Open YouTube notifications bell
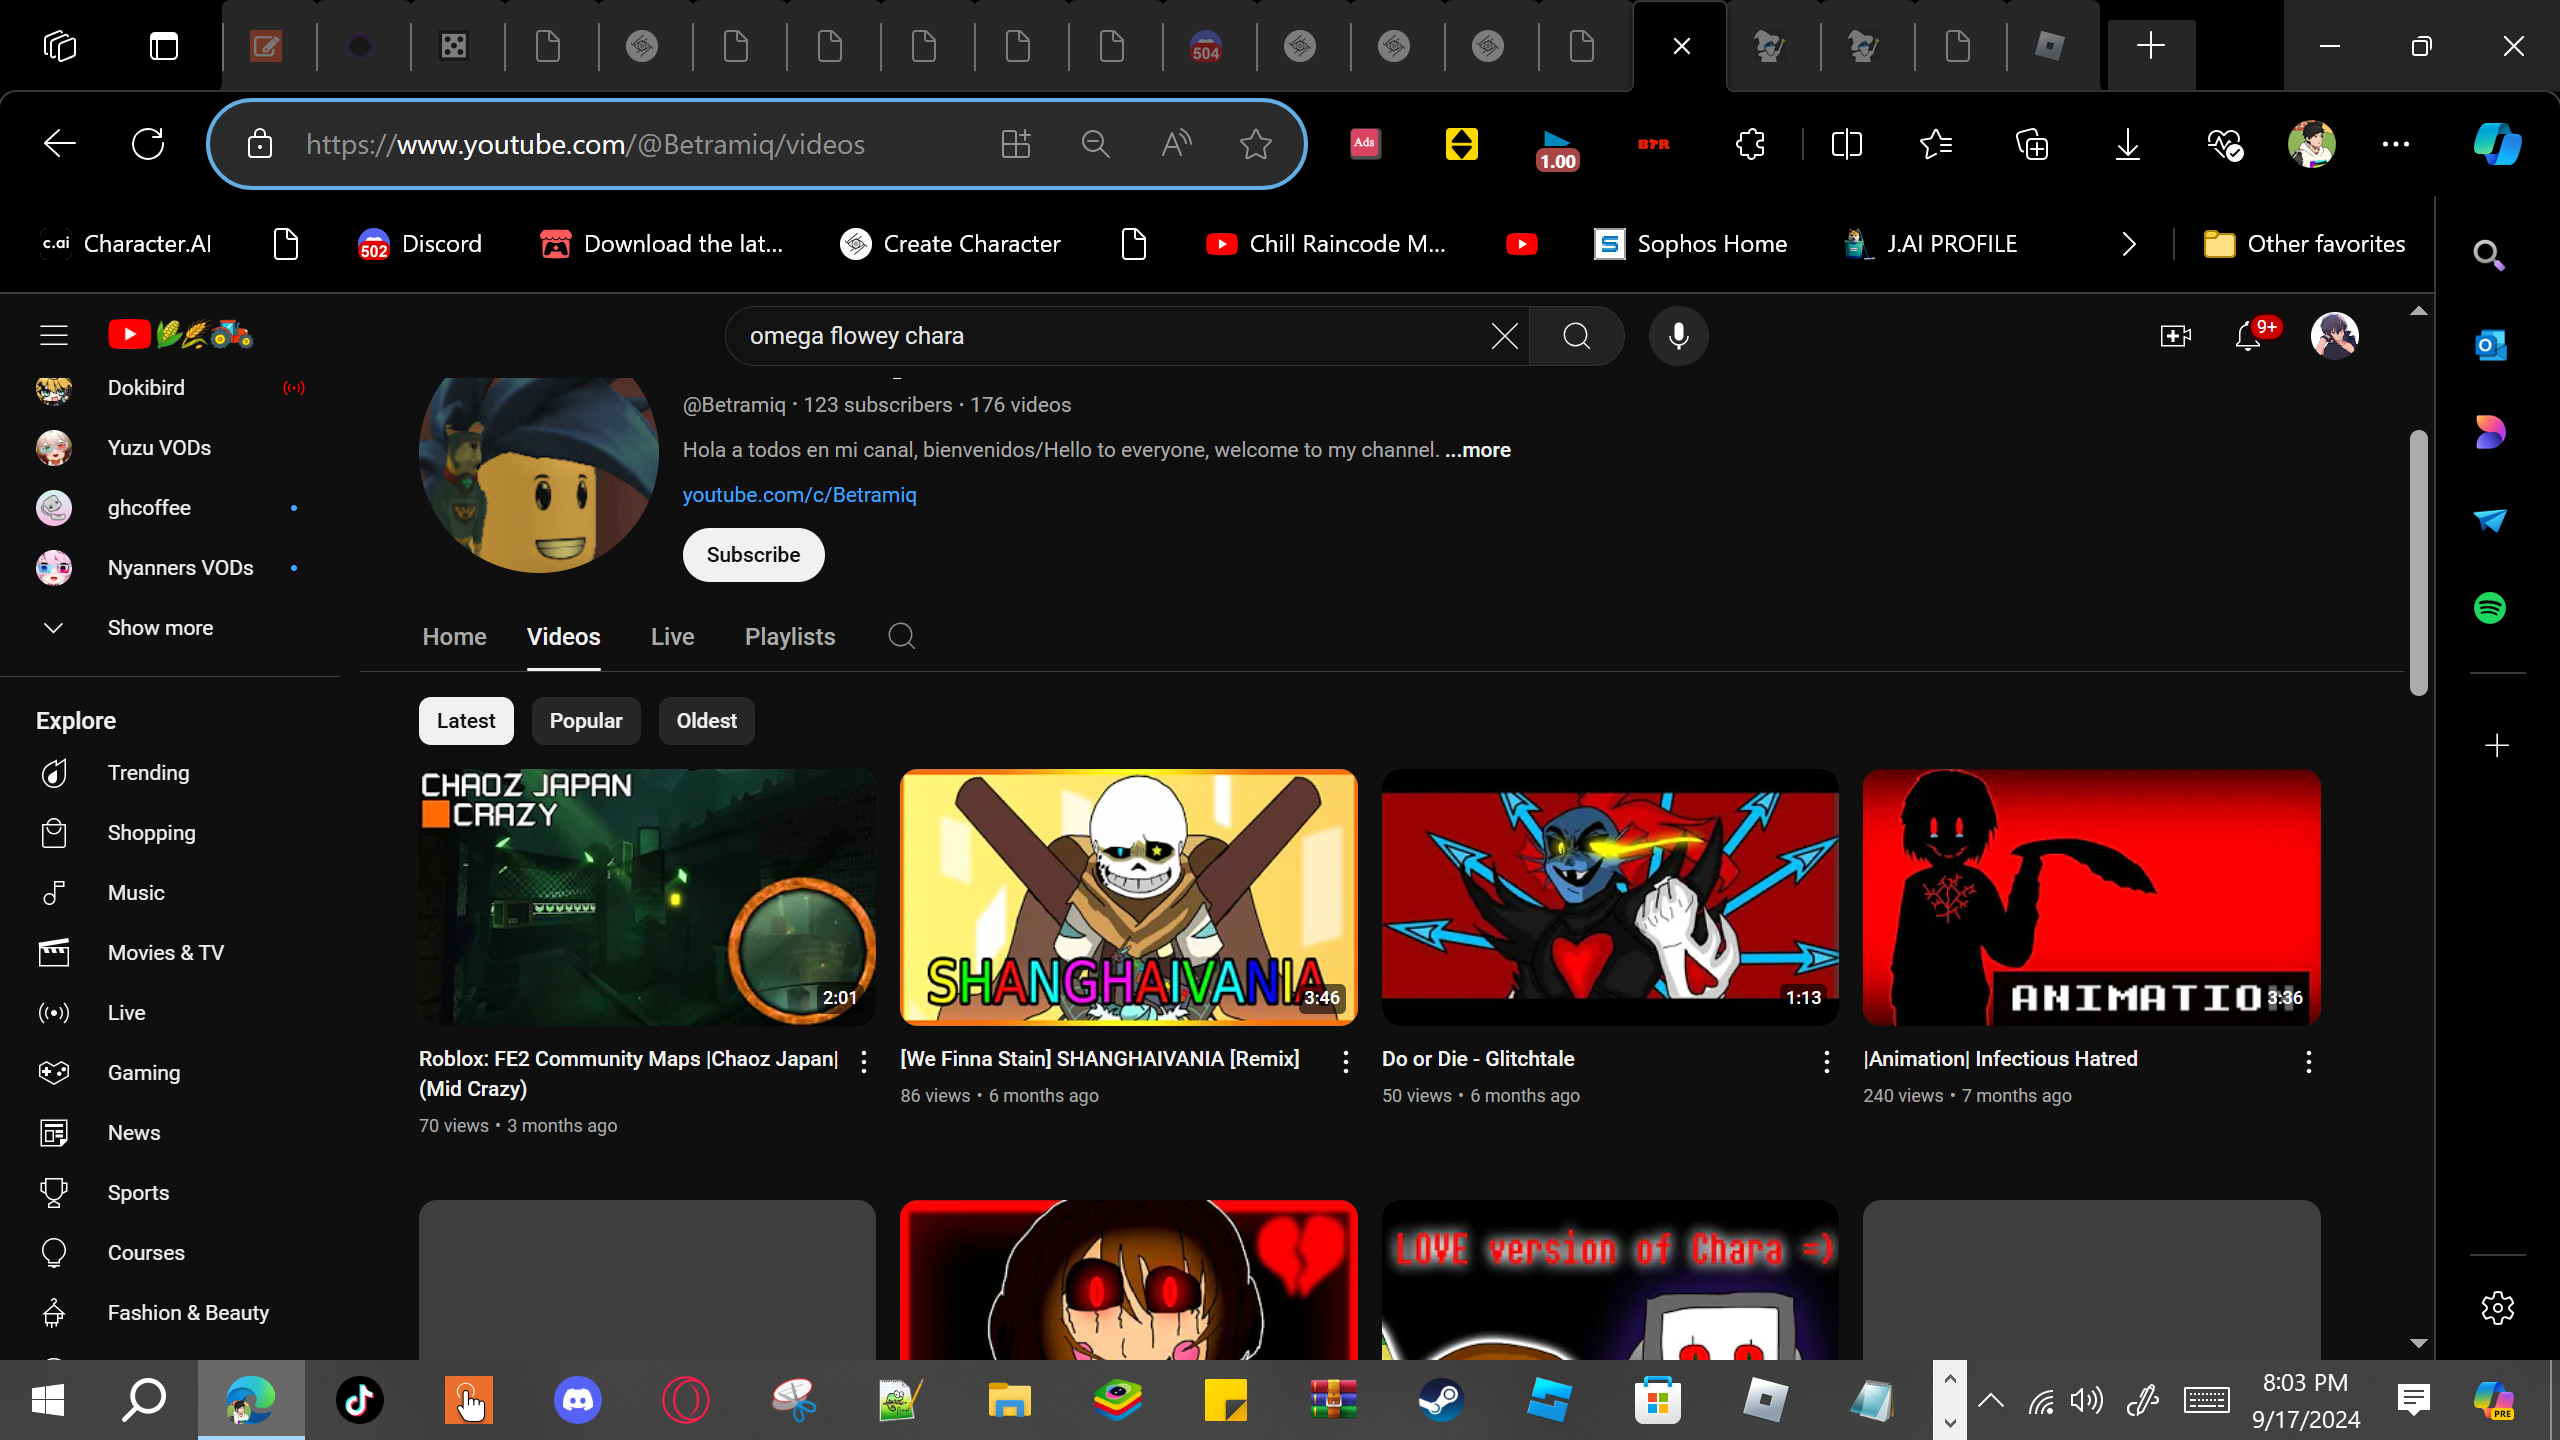The height and width of the screenshot is (1440, 2560). [2248, 336]
